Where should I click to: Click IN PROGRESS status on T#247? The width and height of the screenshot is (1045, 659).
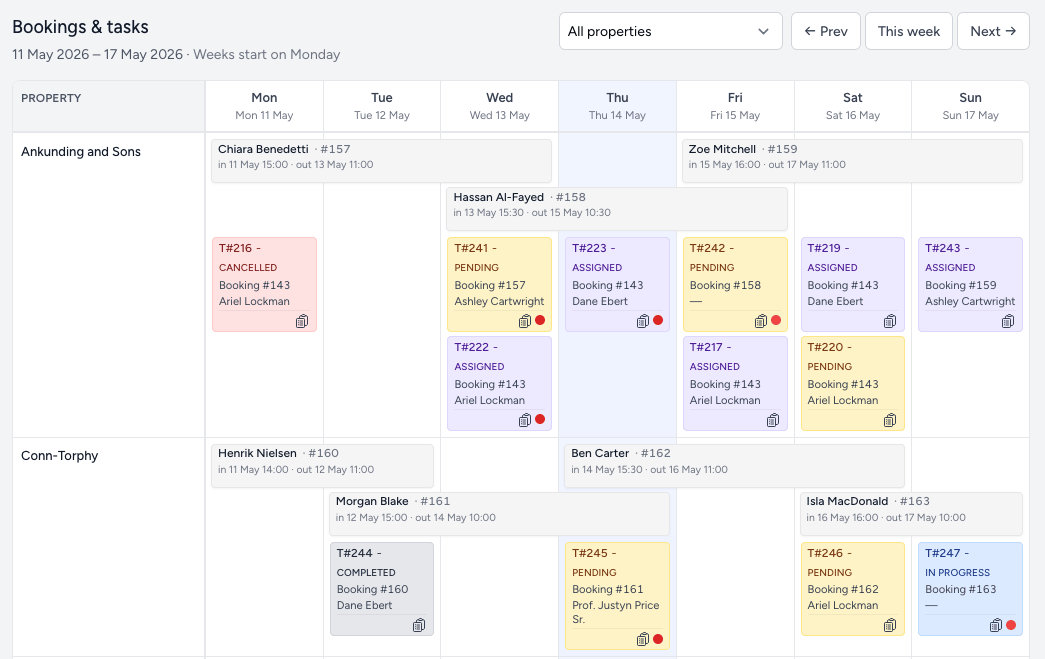pyautogui.click(x=957, y=572)
